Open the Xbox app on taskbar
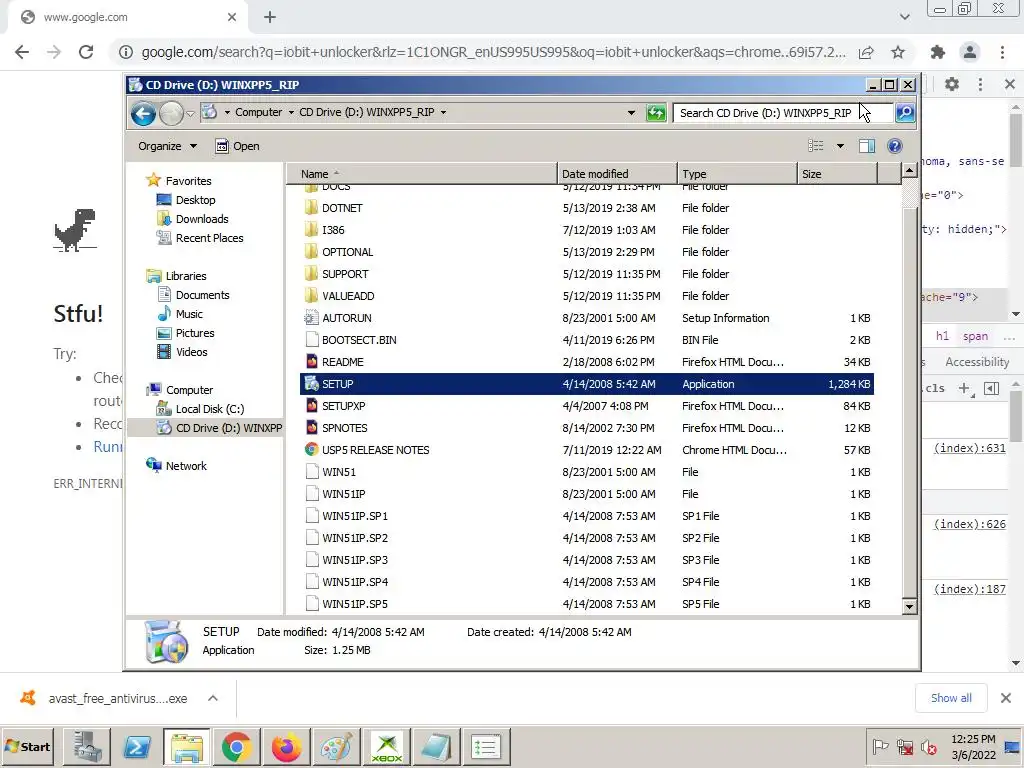This screenshot has width=1024, height=768. pos(387,747)
